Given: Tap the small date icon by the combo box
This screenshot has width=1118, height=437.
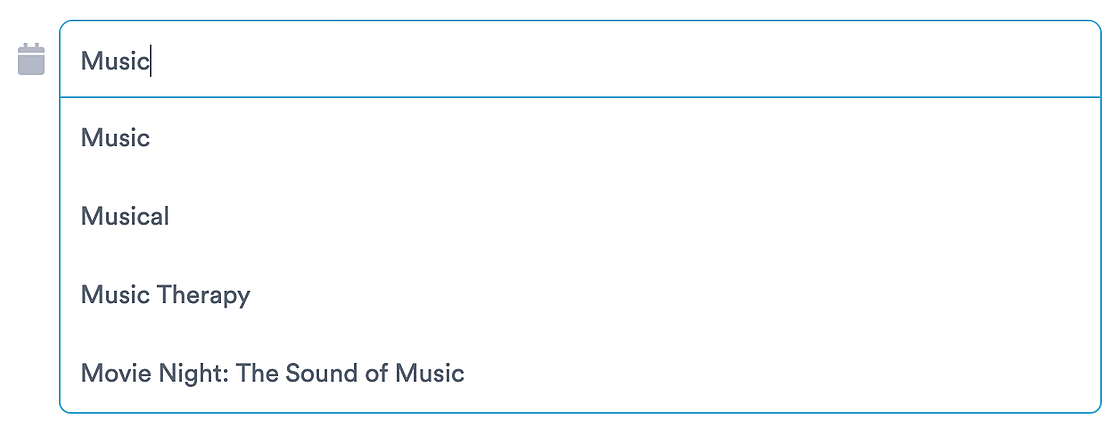Looking at the screenshot, I should pyautogui.click(x=32, y=59).
